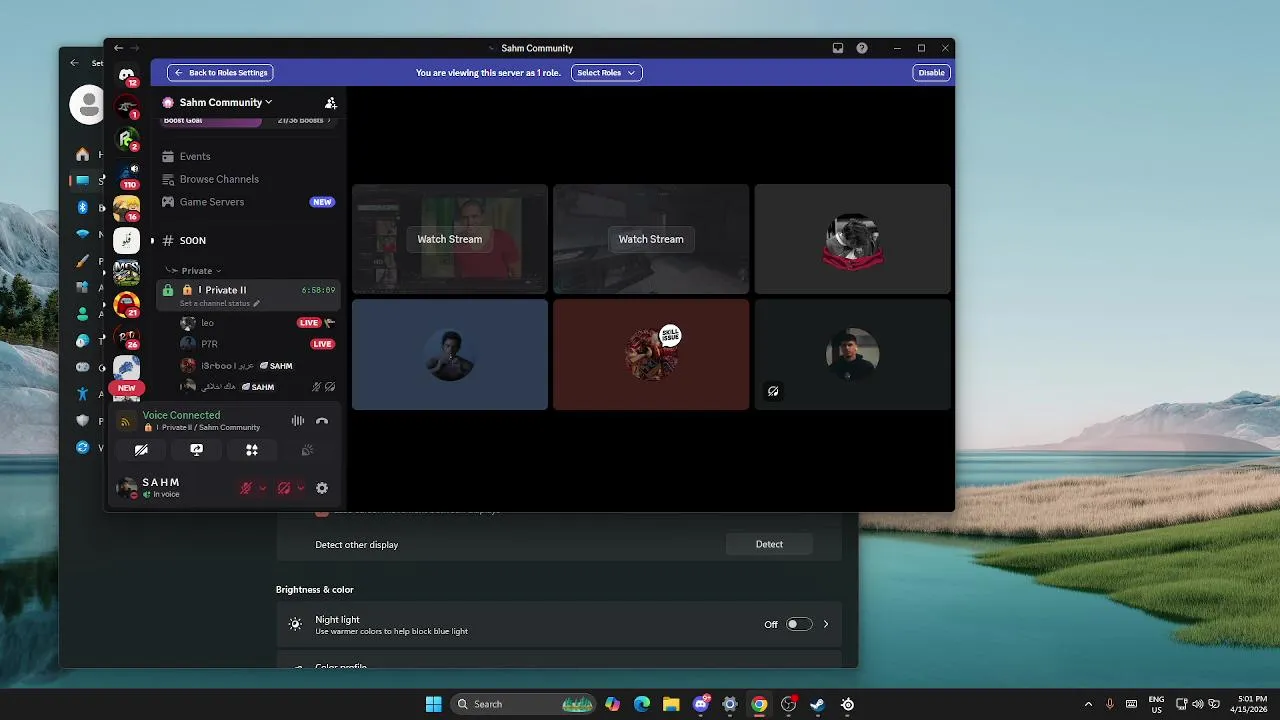The height and width of the screenshot is (720, 1280).
Task: Click the invite people icon beside Sahm Community
Action: (x=331, y=102)
